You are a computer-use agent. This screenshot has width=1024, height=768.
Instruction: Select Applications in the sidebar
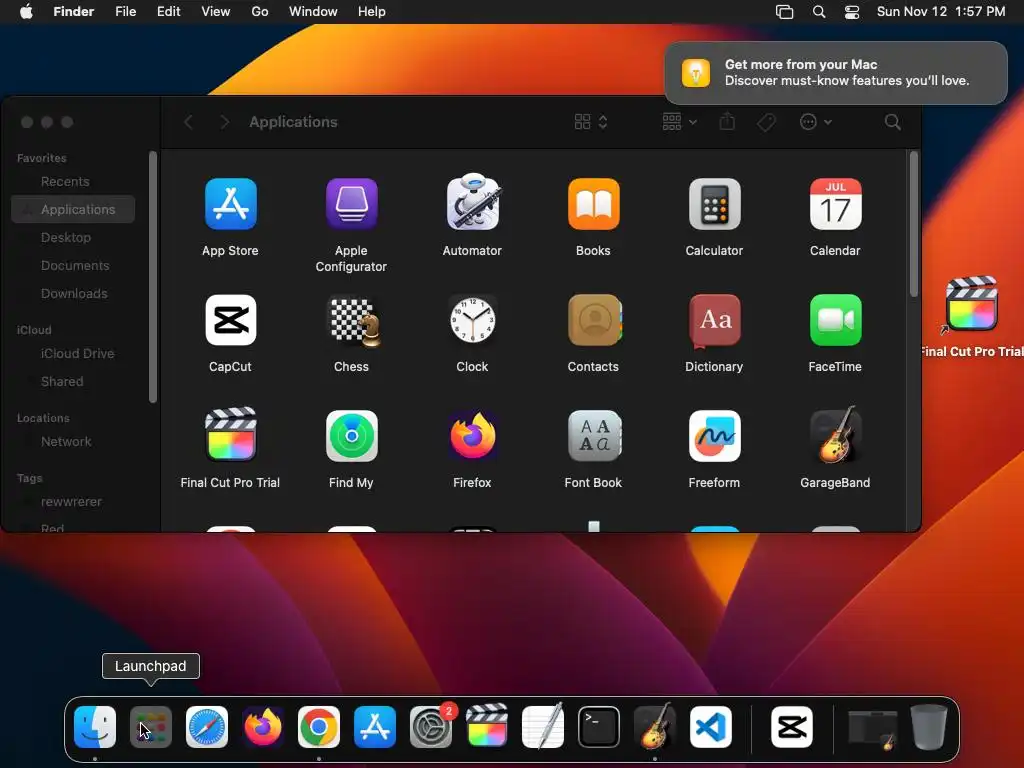(73, 210)
